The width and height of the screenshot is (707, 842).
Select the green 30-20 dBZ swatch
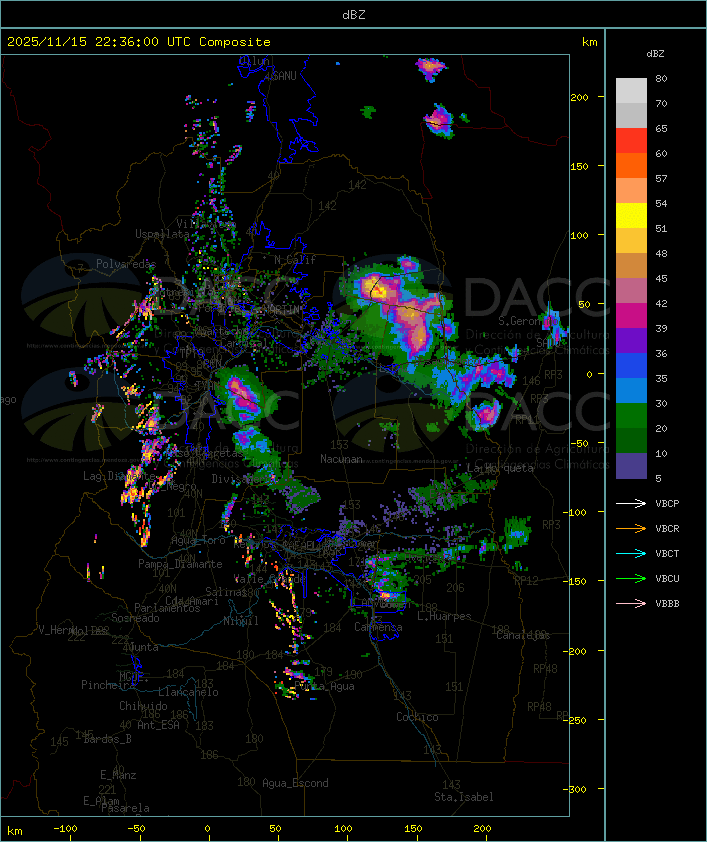[x=631, y=416]
